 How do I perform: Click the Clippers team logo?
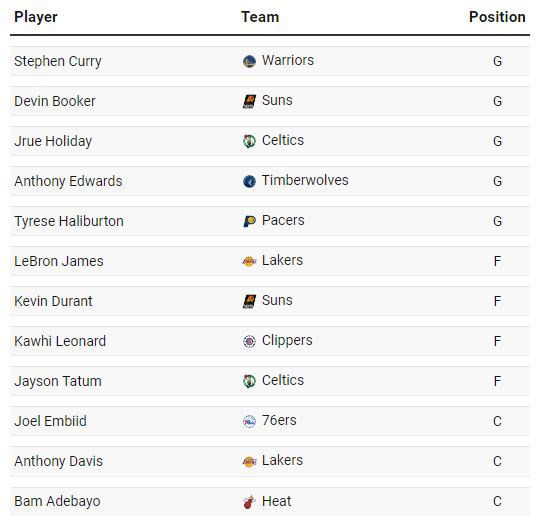coord(249,341)
